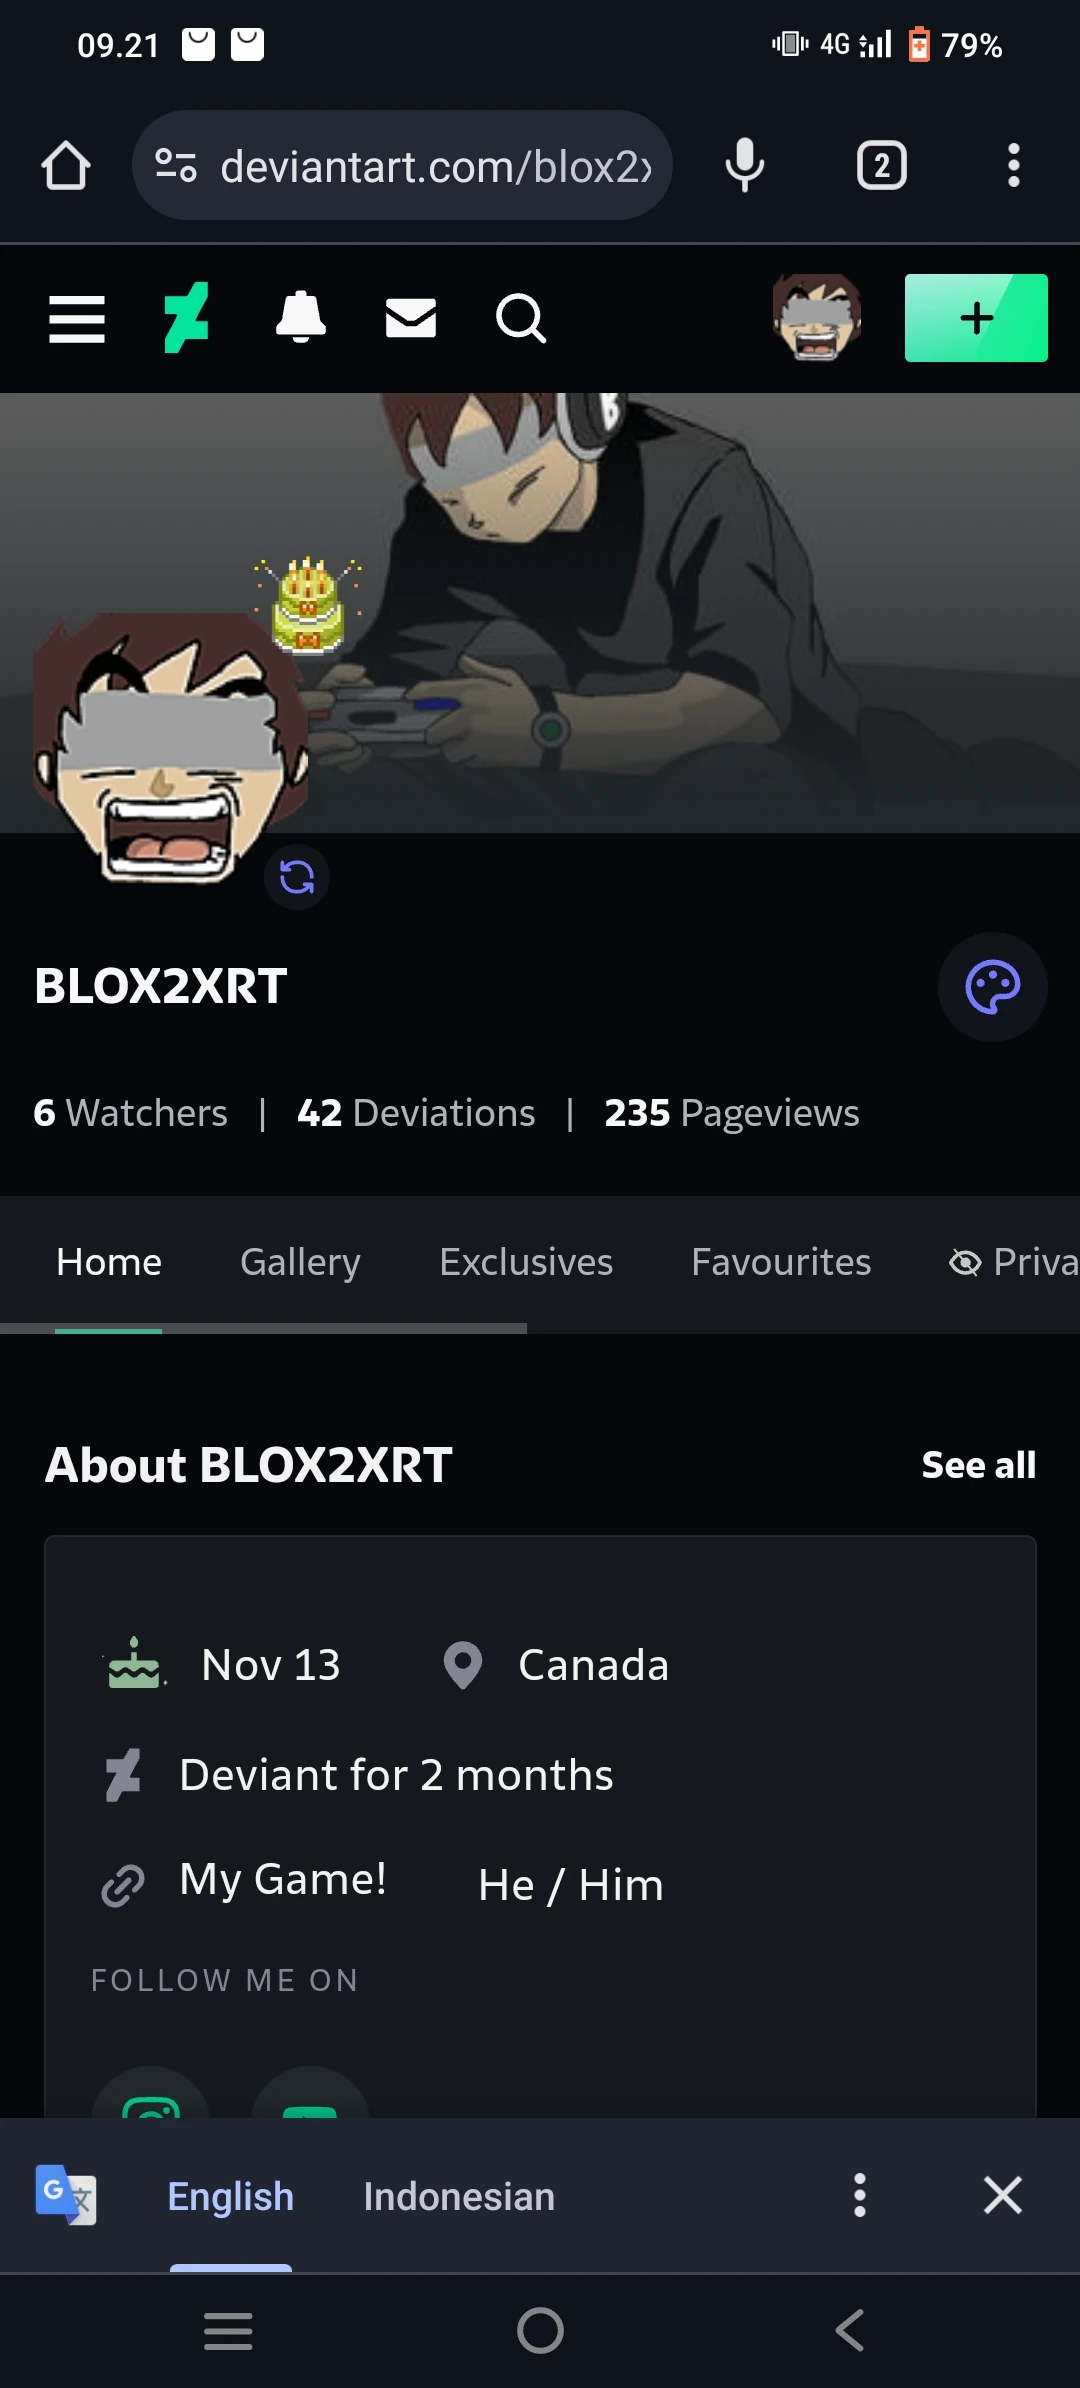
Task: Open translate bar more options menu
Action: pyautogui.click(x=859, y=2195)
